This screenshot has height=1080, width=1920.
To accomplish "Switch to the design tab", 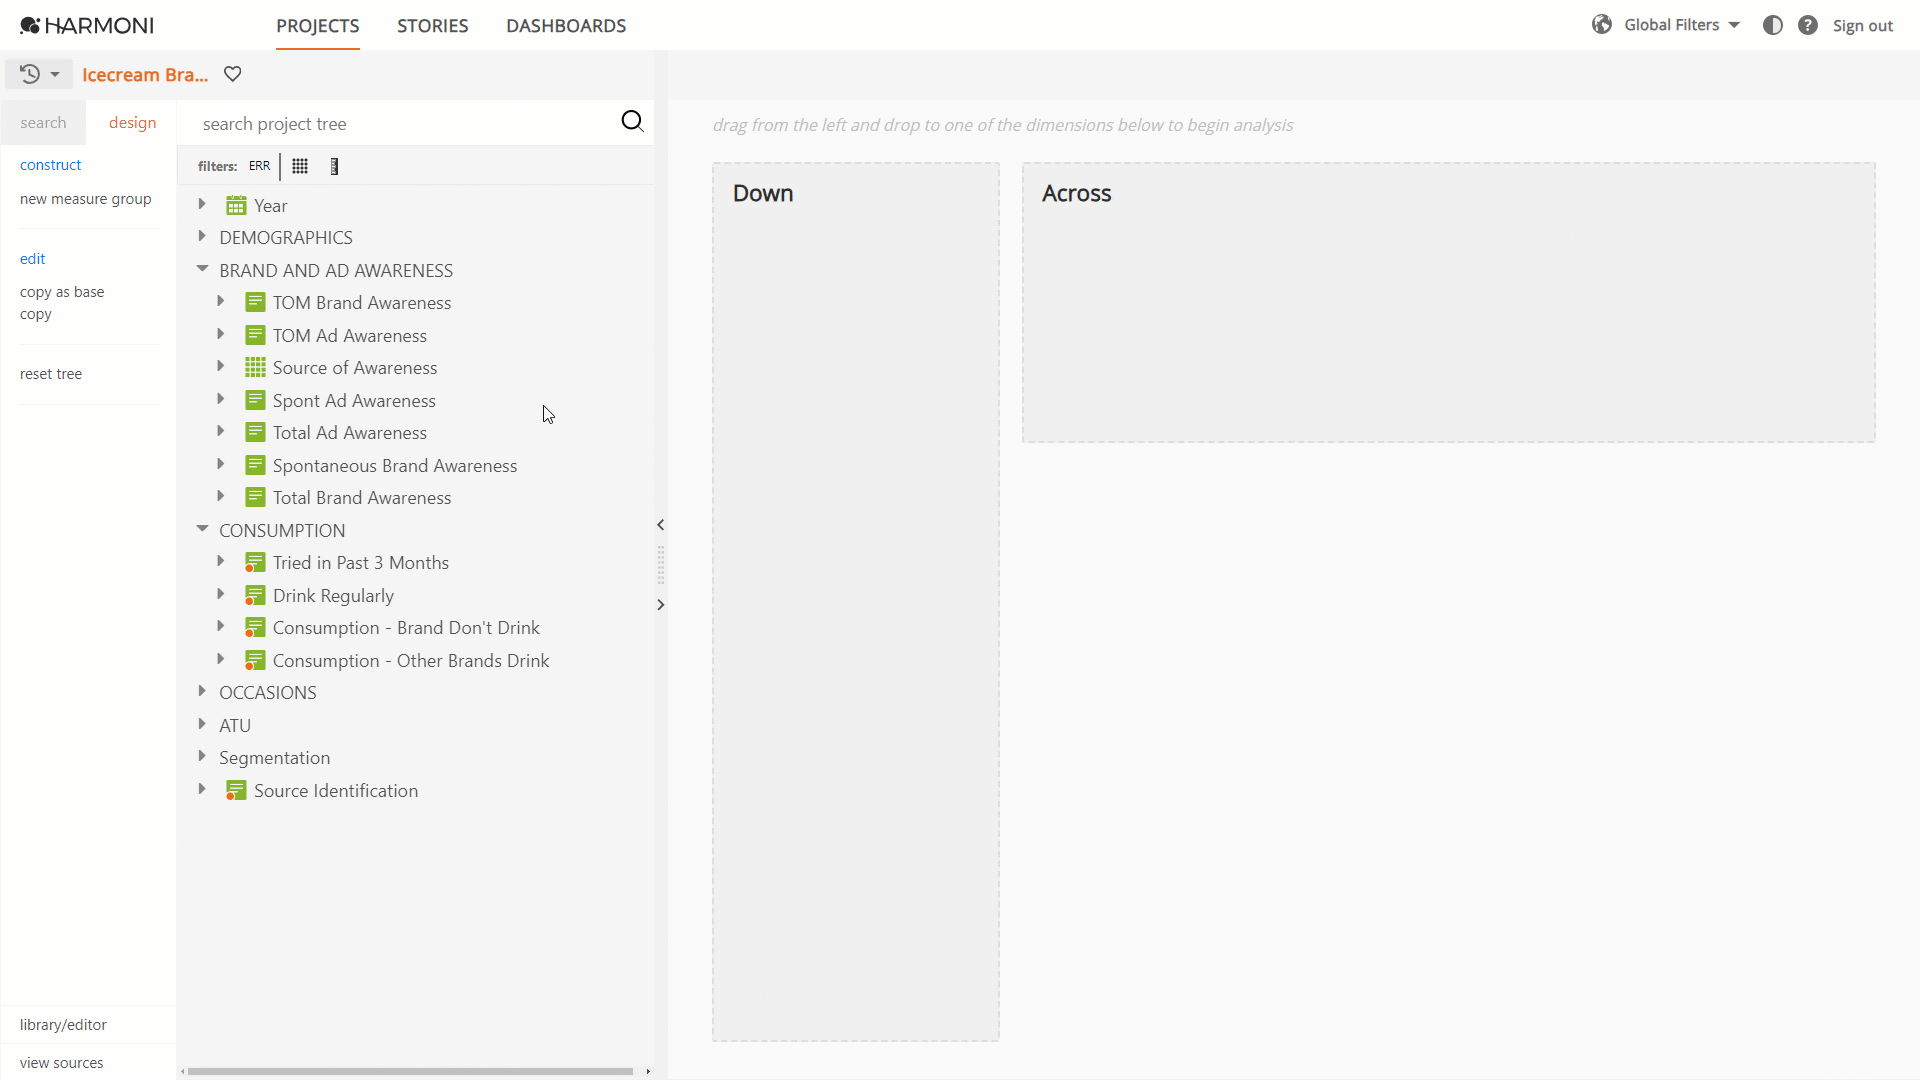I will (x=132, y=123).
